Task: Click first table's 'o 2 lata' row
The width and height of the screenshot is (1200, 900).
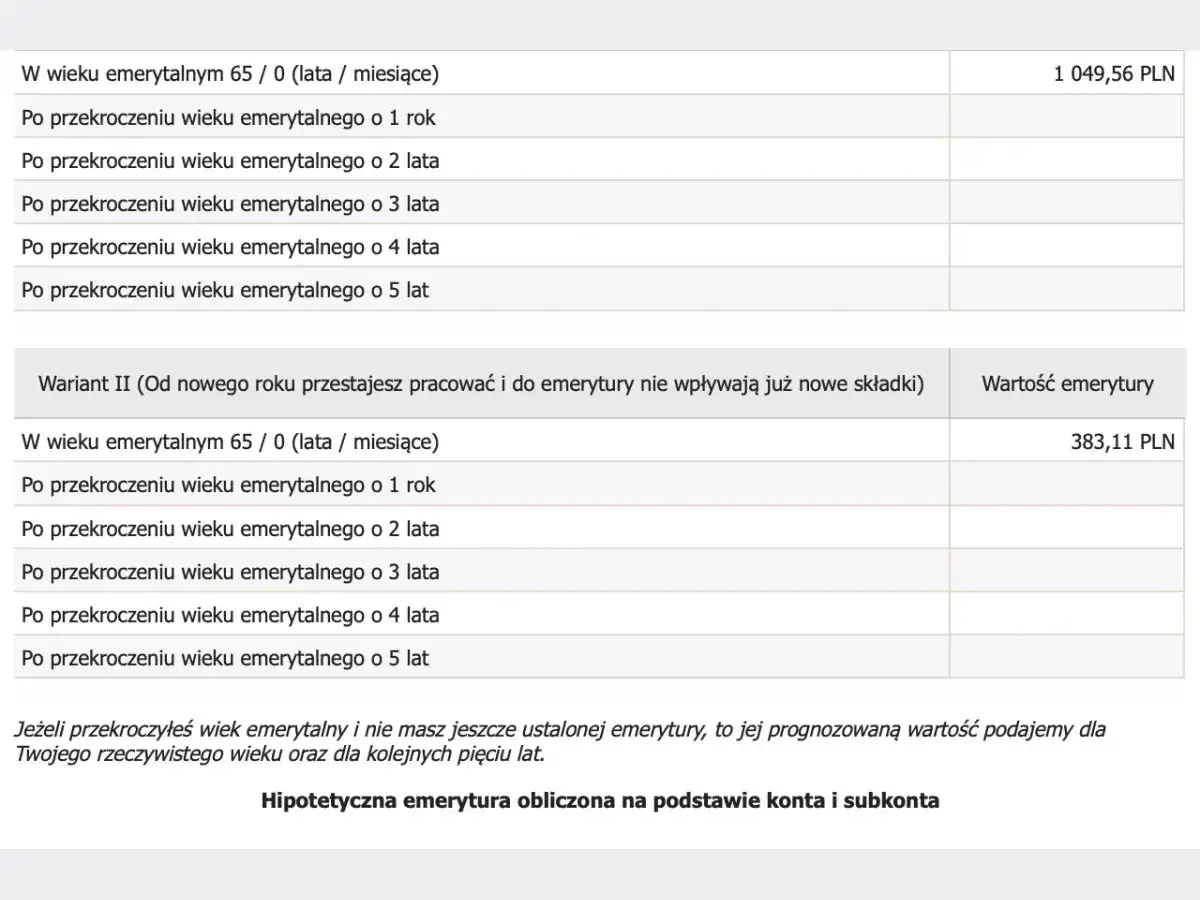Action: pos(600,160)
